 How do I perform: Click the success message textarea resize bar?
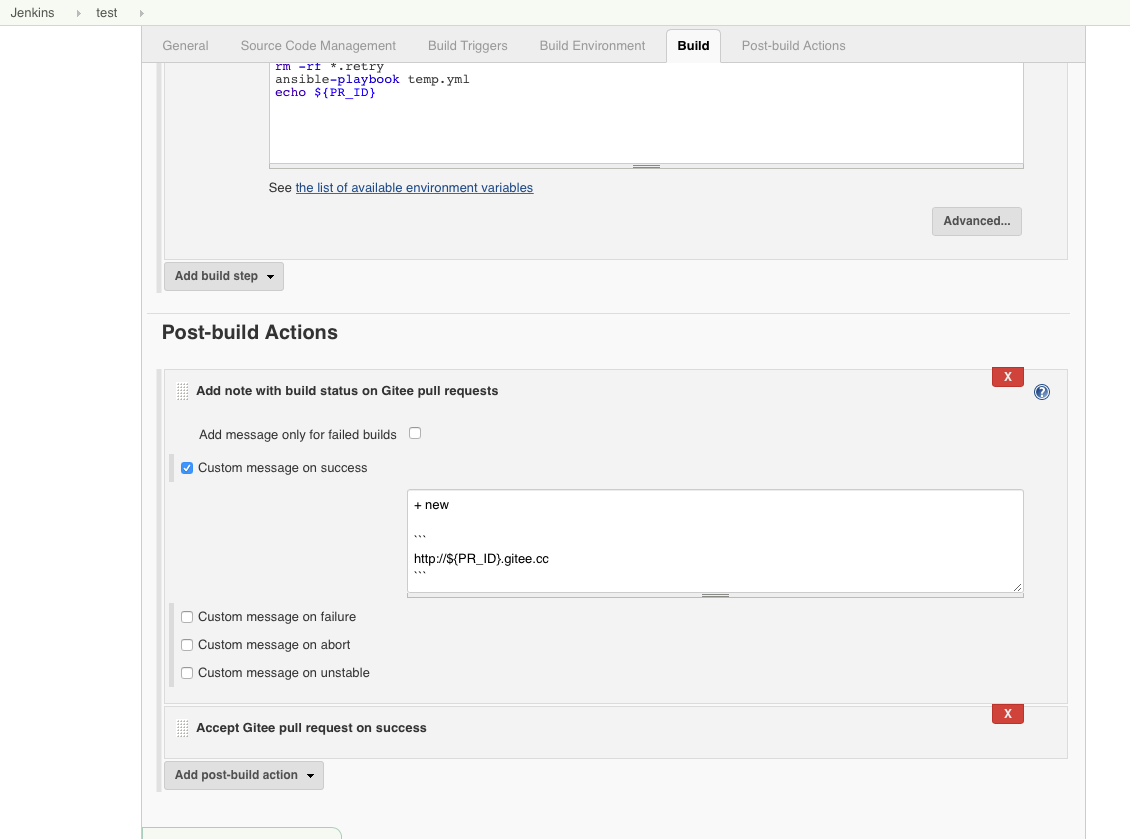[715, 595]
